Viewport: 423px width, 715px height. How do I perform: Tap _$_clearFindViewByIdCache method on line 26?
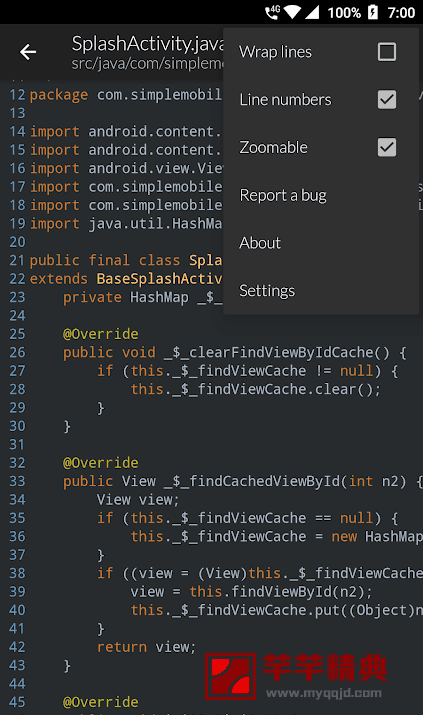click(277, 352)
